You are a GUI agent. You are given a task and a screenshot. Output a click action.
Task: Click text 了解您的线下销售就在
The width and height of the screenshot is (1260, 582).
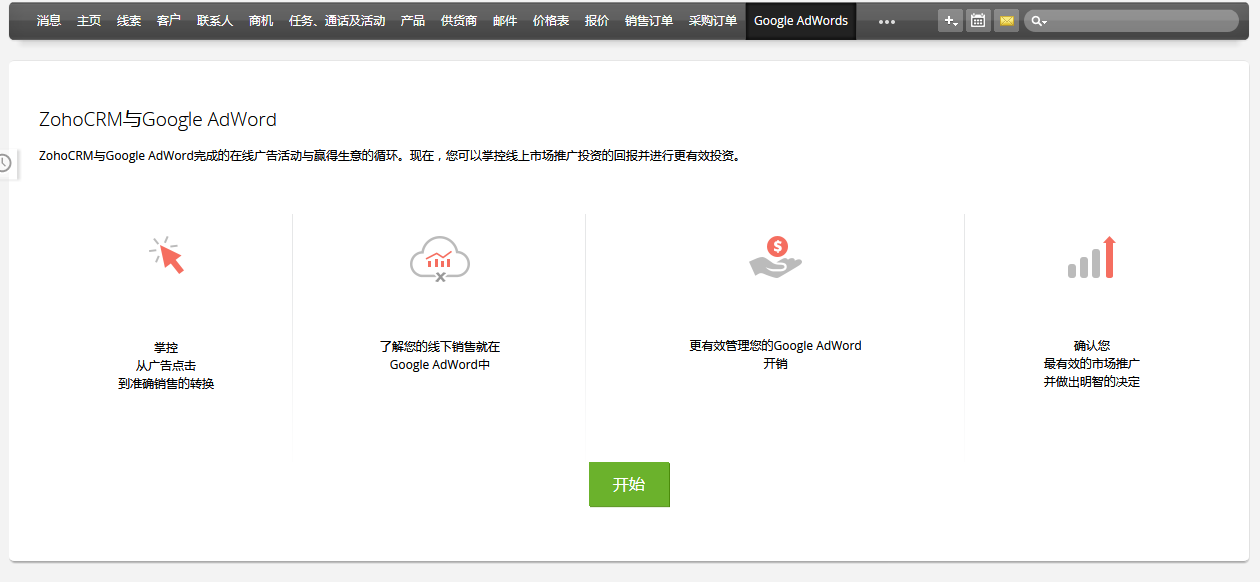[439, 346]
